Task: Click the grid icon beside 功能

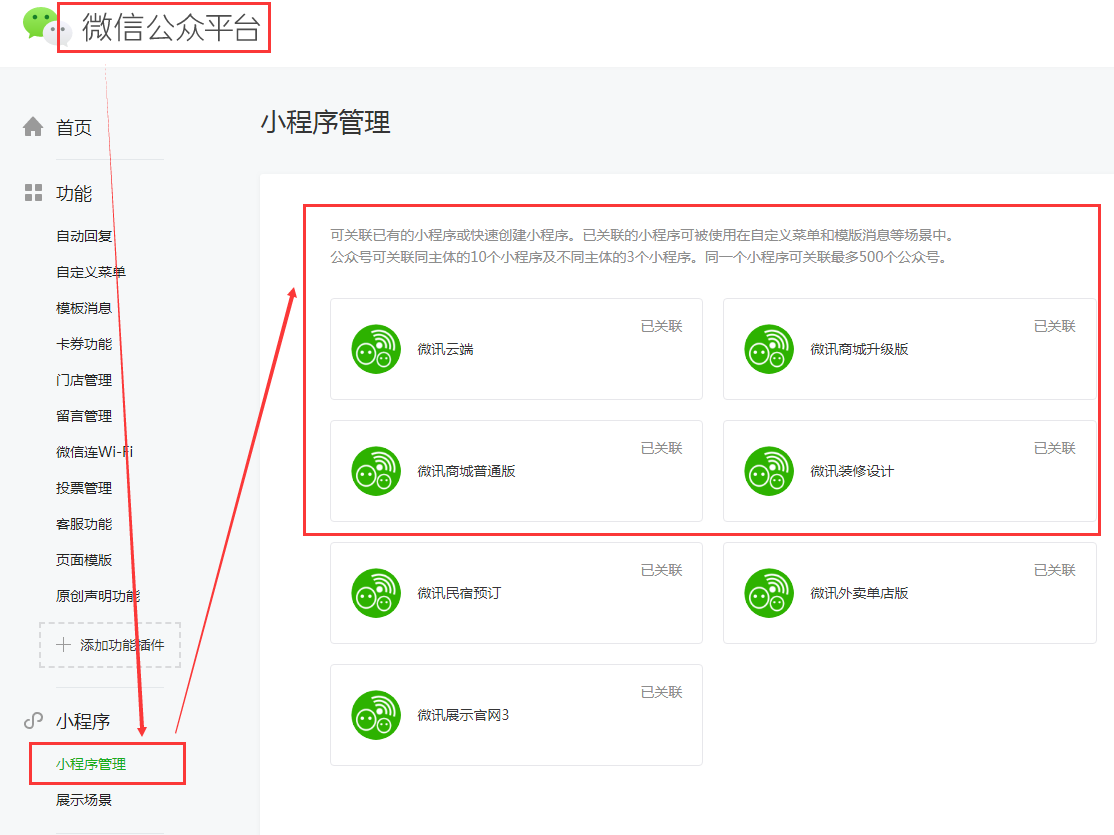Action: [33, 193]
